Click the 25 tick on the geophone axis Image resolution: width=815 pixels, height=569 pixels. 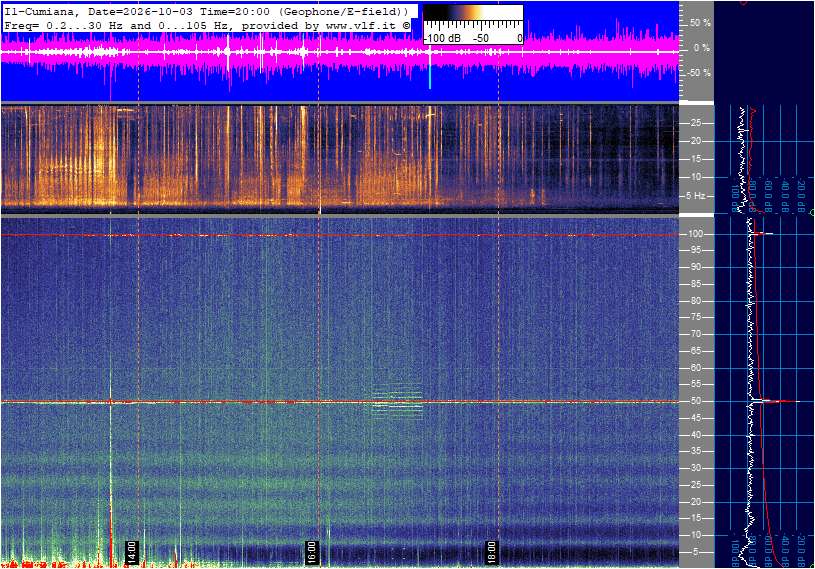[x=695, y=123]
